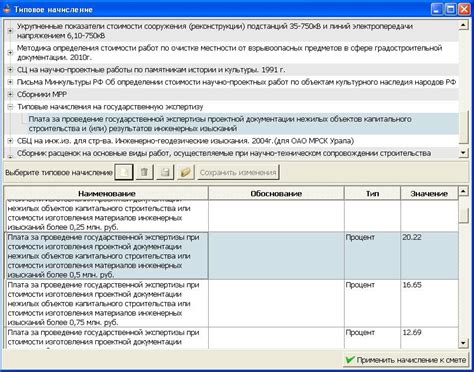The height and width of the screenshot is (372, 474).
Task: Click the floppy disk save icon
Action: (165, 172)
